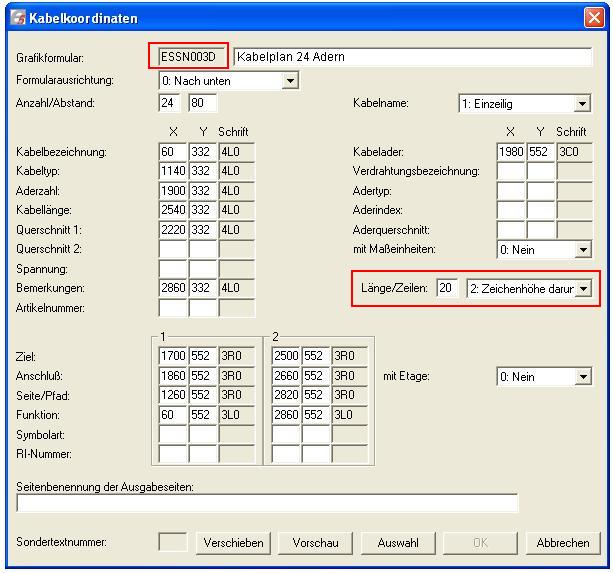Open the Zeichenhöhe dropdown next to Länge/Zeilen

click(583, 289)
